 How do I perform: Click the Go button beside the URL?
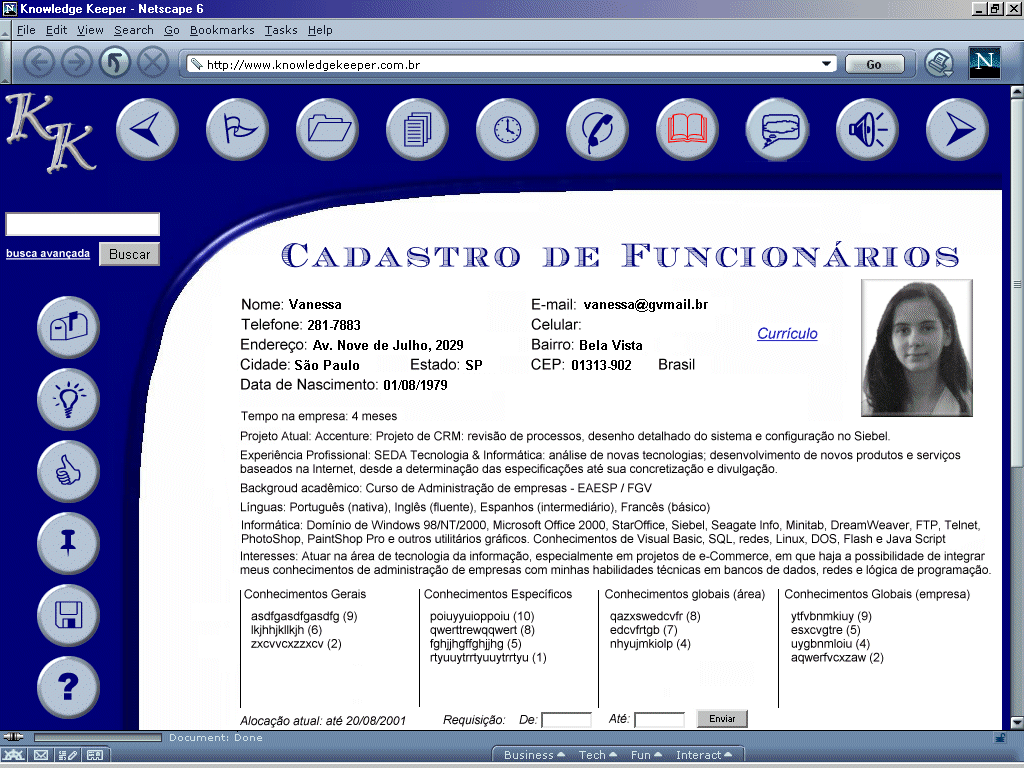[874, 64]
